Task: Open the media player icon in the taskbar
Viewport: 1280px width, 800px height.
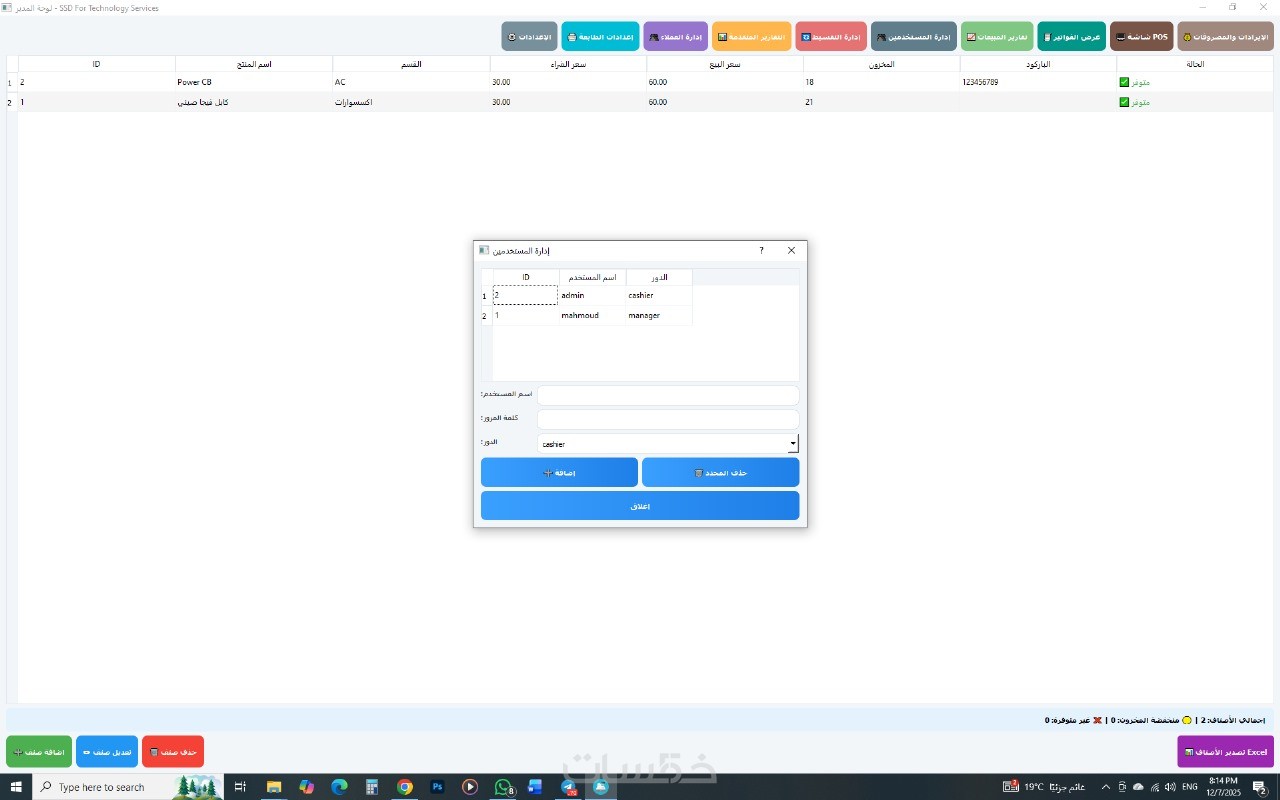Action: point(470,787)
